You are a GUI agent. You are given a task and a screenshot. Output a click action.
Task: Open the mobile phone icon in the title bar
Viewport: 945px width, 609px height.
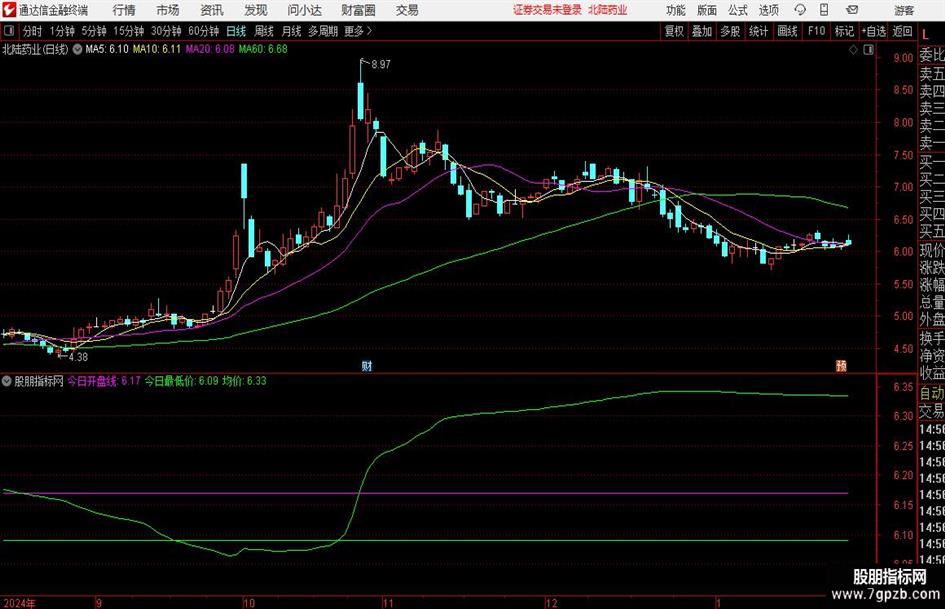pos(824,10)
